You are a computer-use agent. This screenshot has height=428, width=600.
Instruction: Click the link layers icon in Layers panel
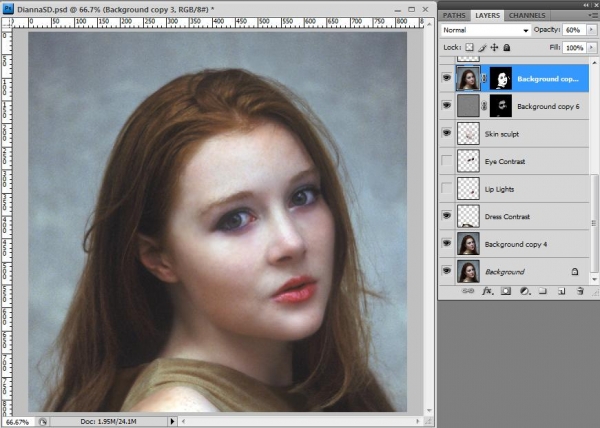click(468, 291)
